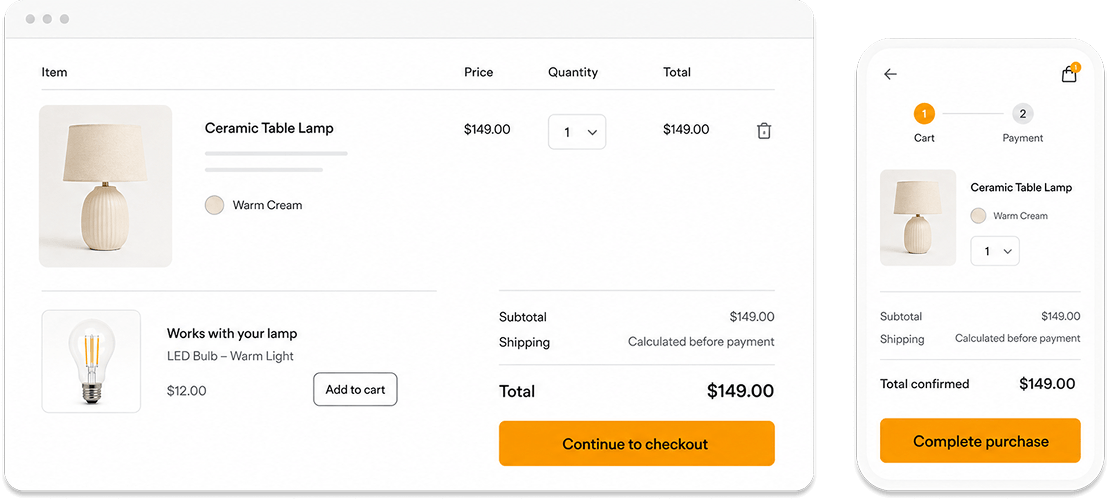Click the Ceramic Table Lamp title on desktop
The image size is (1109, 500).
pyautogui.click(x=269, y=128)
